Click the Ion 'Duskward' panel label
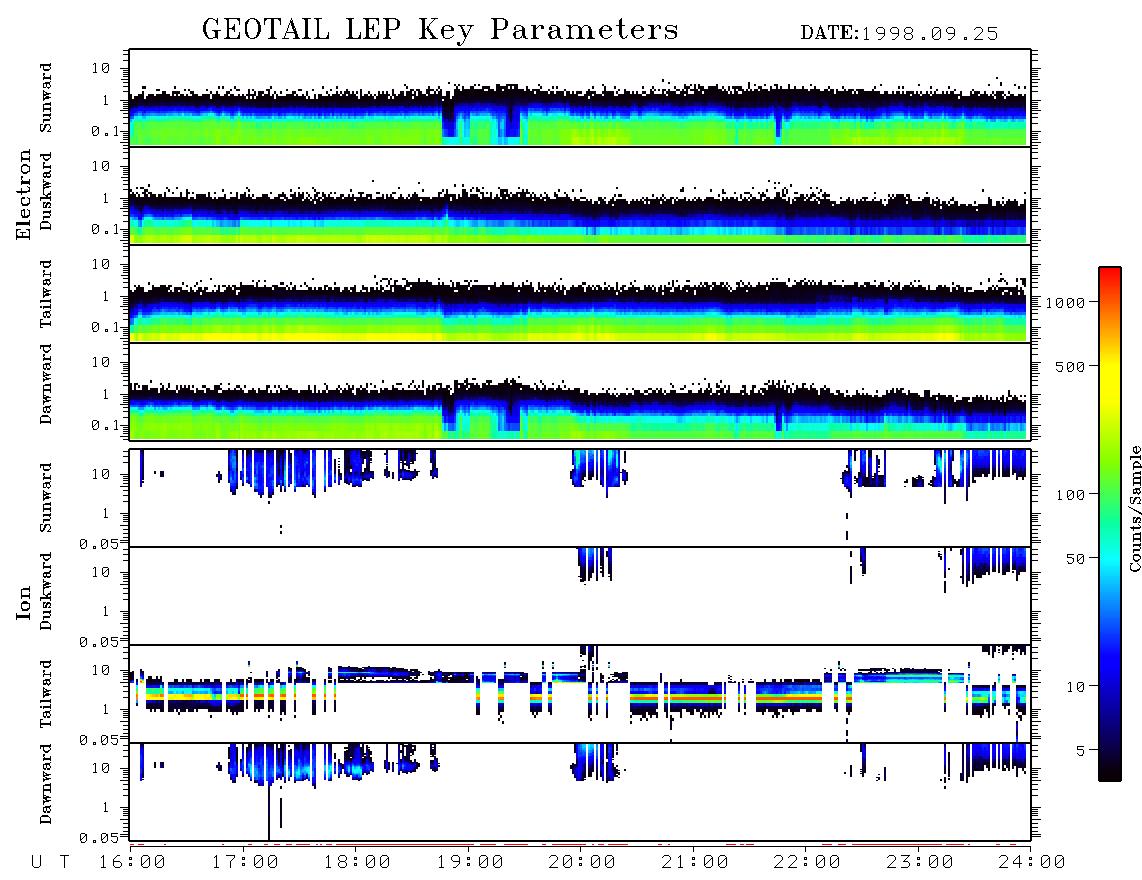This screenshot has height=880, width=1142. (x=46, y=591)
